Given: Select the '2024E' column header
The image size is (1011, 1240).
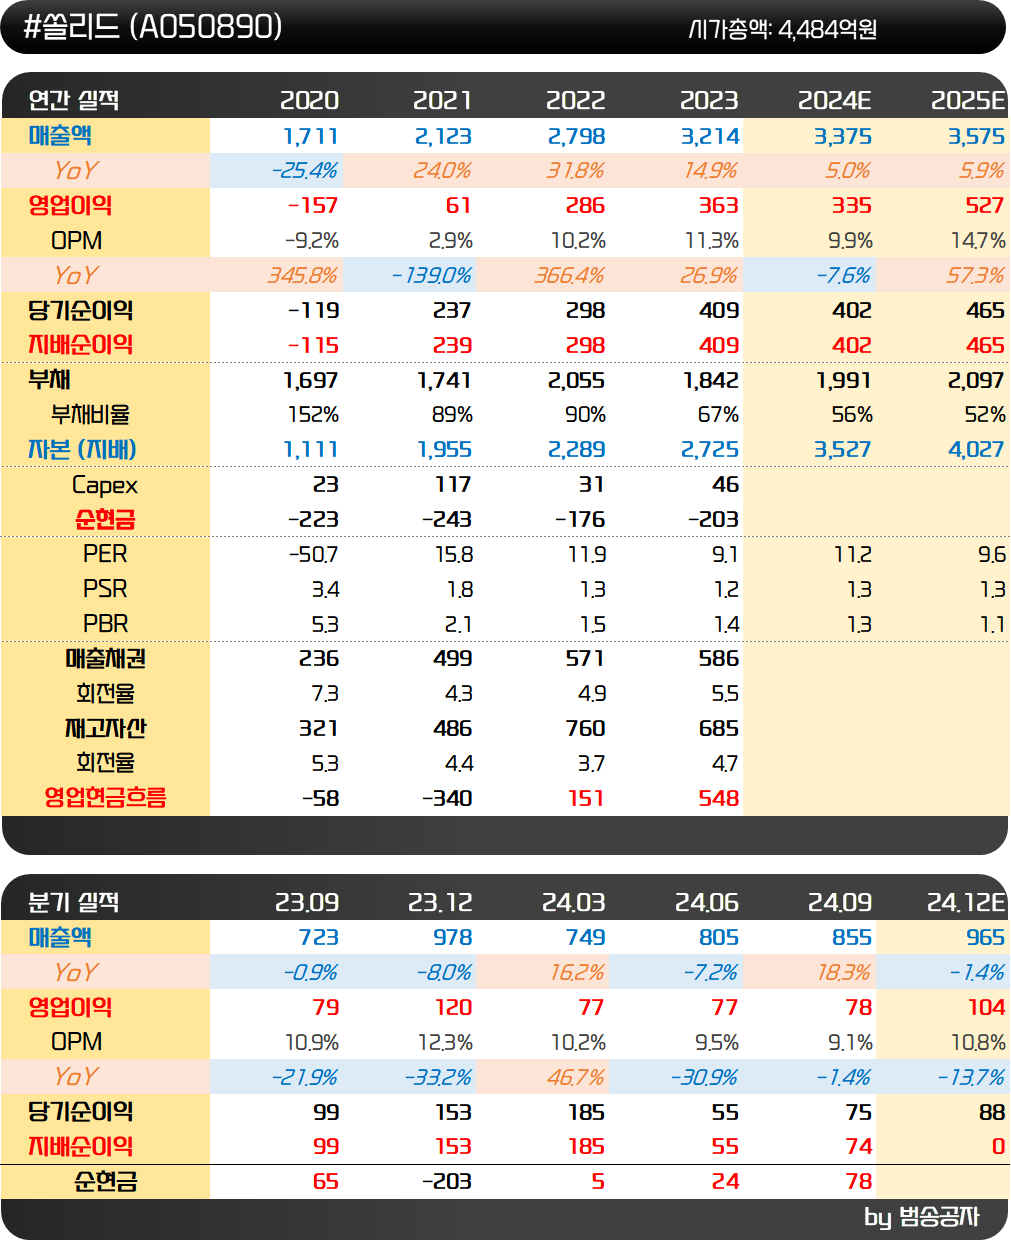Looking at the screenshot, I should tap(834, 100).
